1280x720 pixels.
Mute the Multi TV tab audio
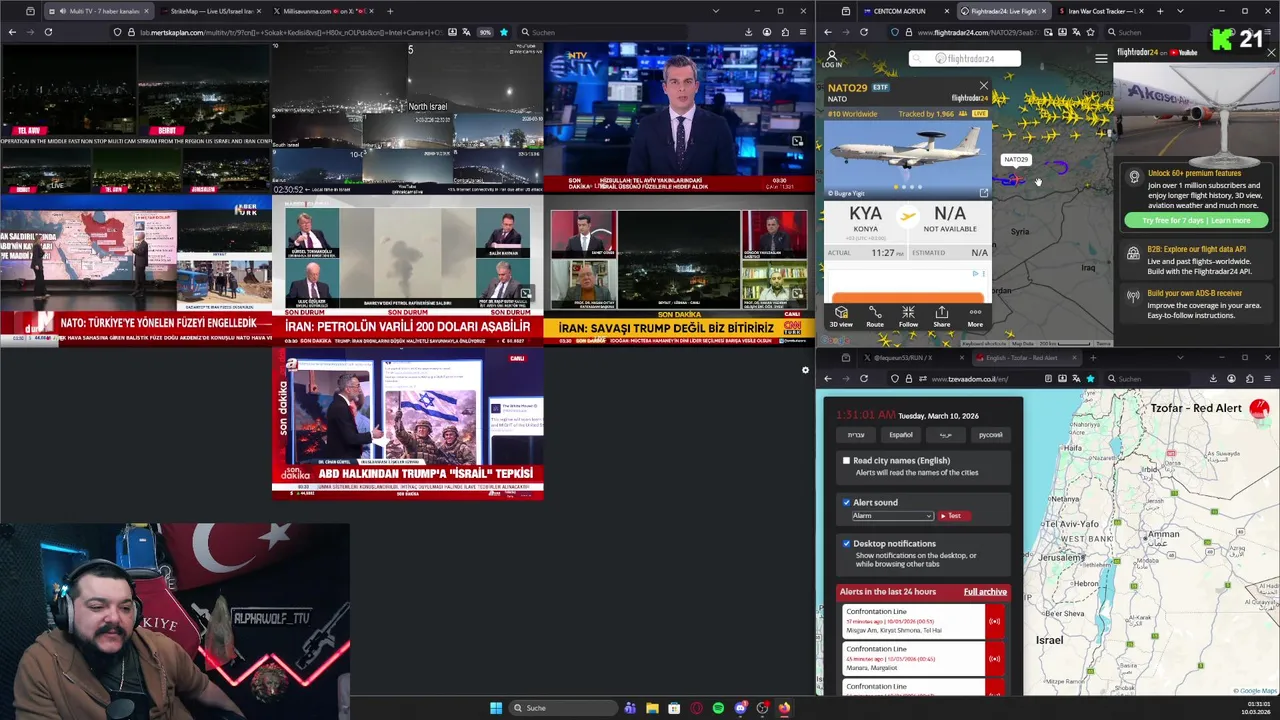coord(63,11)
